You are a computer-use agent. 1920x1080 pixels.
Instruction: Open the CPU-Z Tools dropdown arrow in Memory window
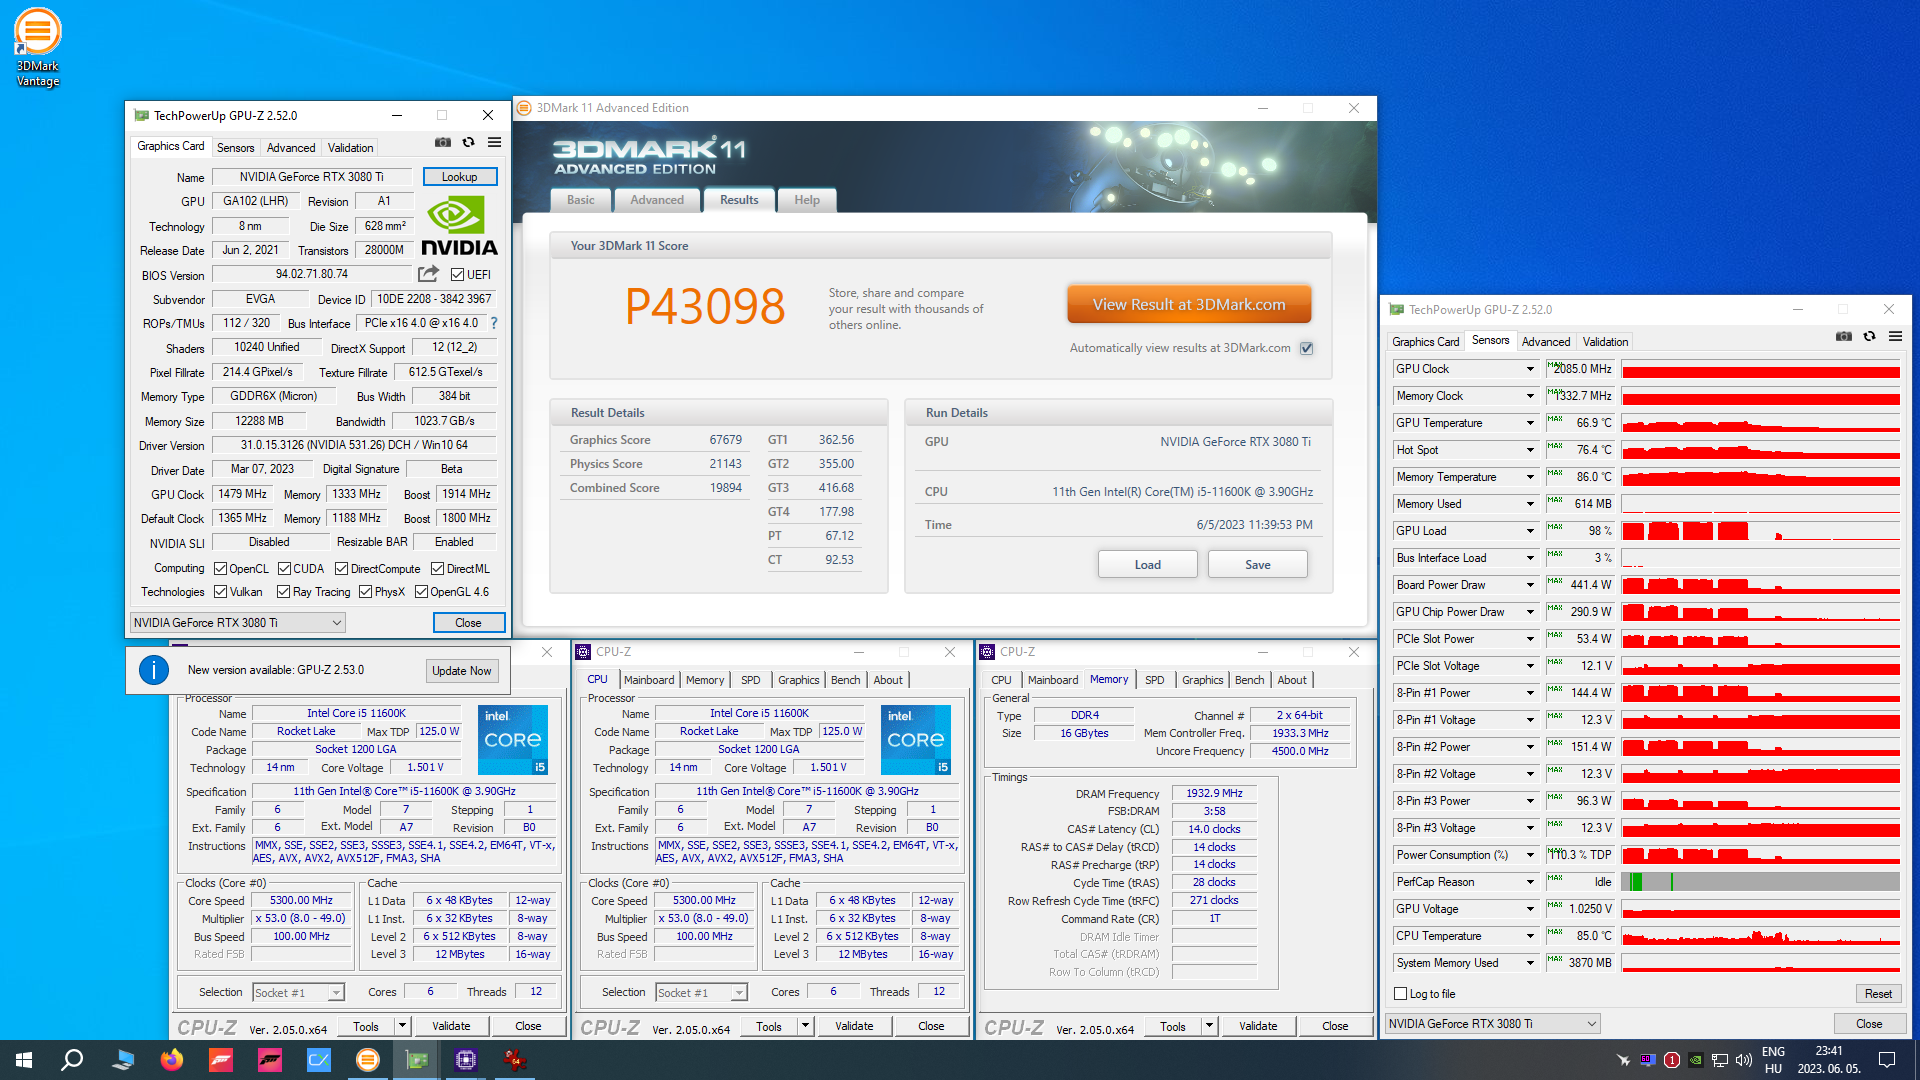pyautogui.click(x=1209, y=1026)
